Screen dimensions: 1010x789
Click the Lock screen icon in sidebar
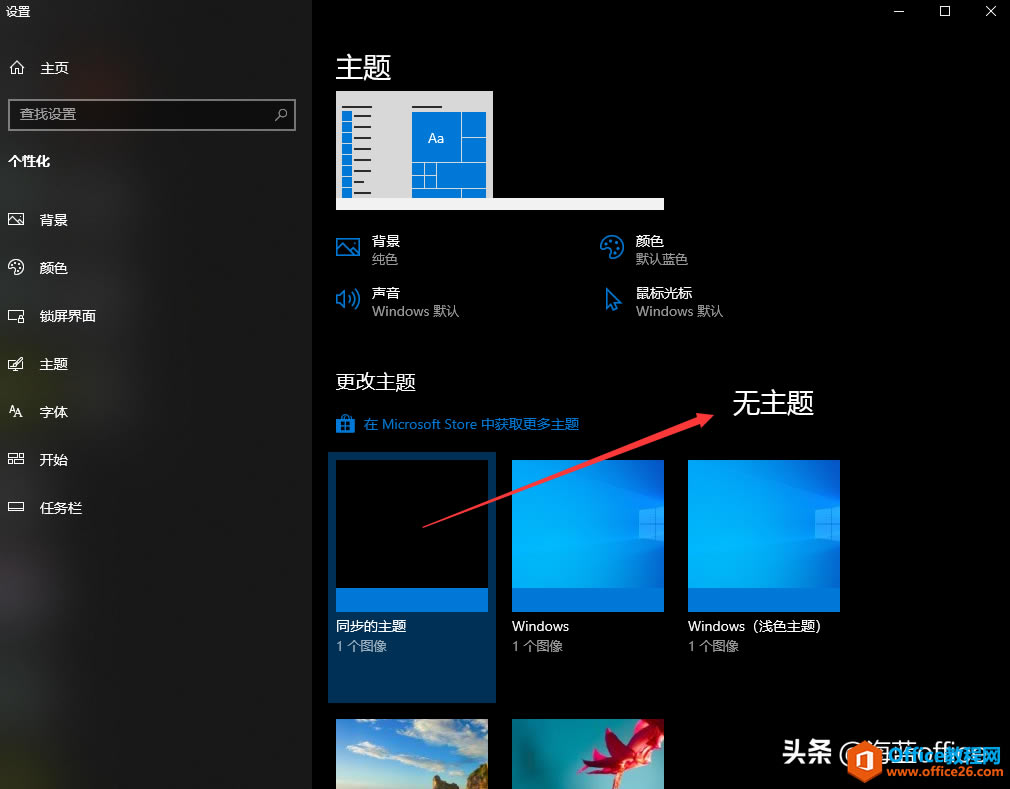point(16,316)
